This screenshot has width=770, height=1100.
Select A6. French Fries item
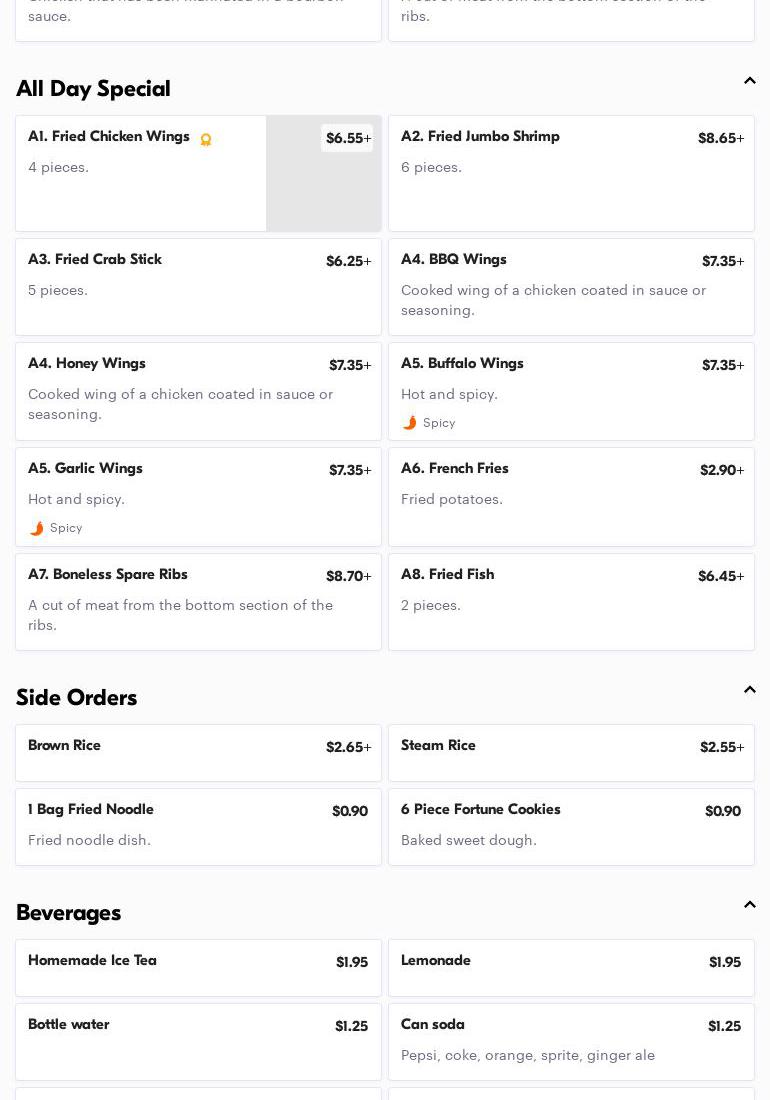(571, 496)
